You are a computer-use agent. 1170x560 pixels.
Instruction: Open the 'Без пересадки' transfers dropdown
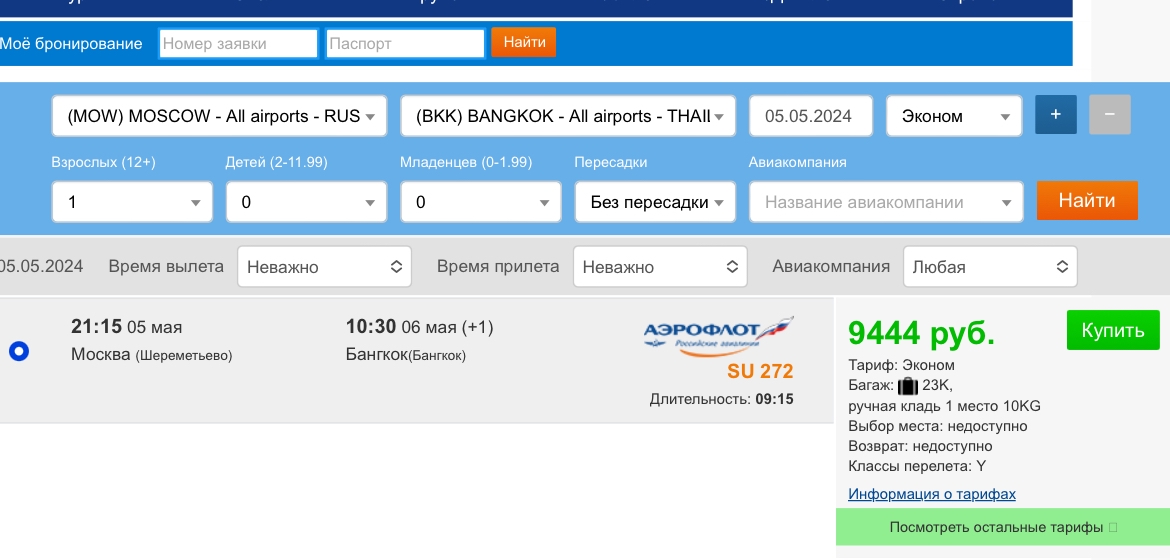click(655, 202)
